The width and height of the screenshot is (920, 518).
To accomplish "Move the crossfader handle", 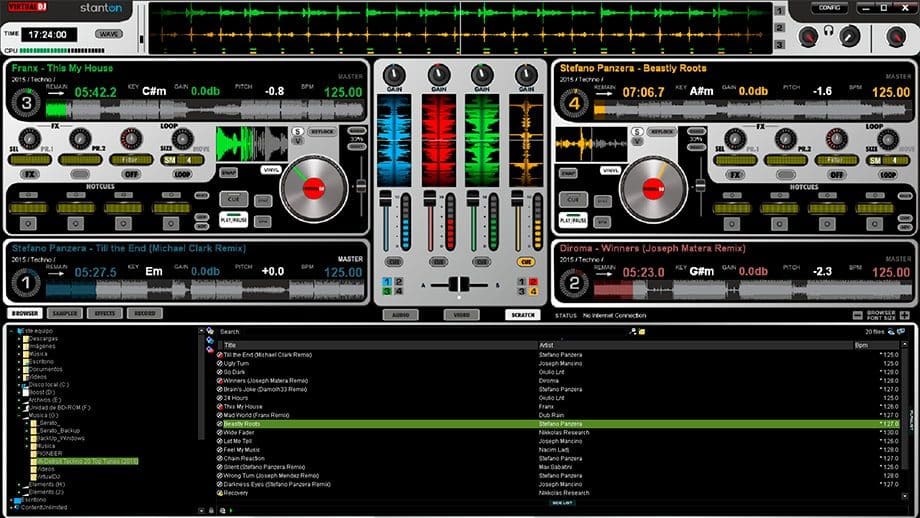I will pyautogui.click(x=459, y=285).
